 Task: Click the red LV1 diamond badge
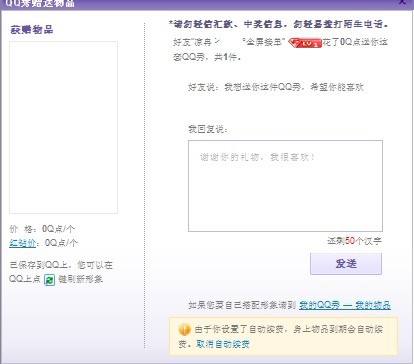click(305, 43)
